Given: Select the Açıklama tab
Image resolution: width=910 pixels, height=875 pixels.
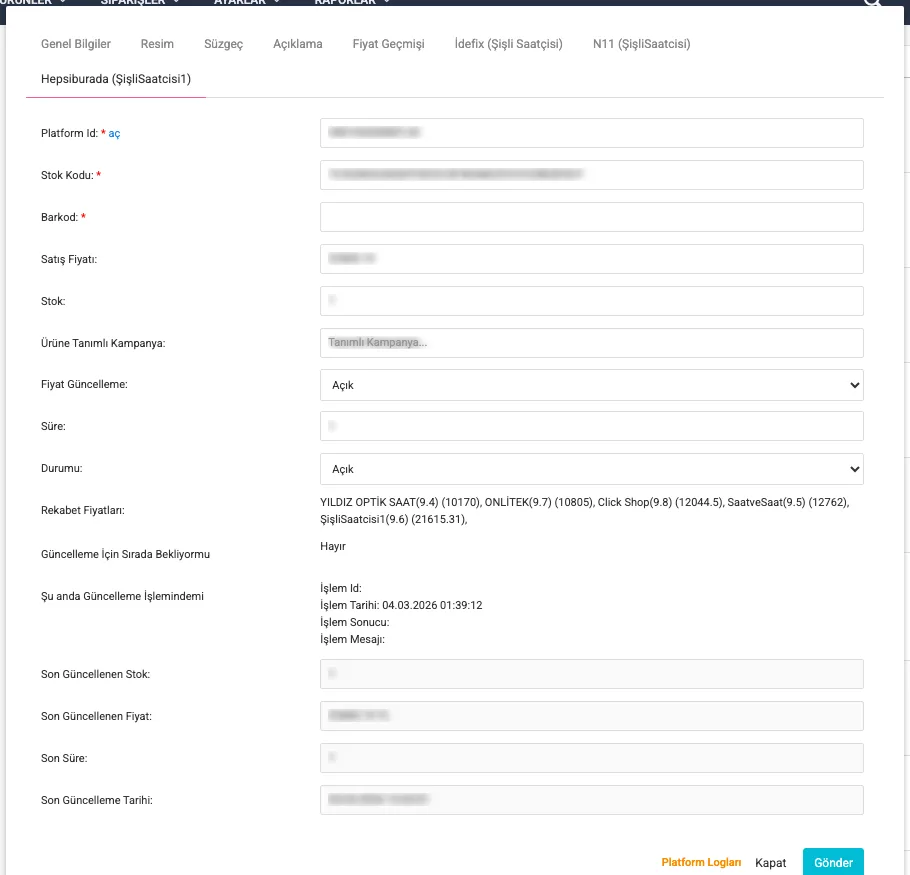Looking at the screenshot, I should click(x=298, y=44).
